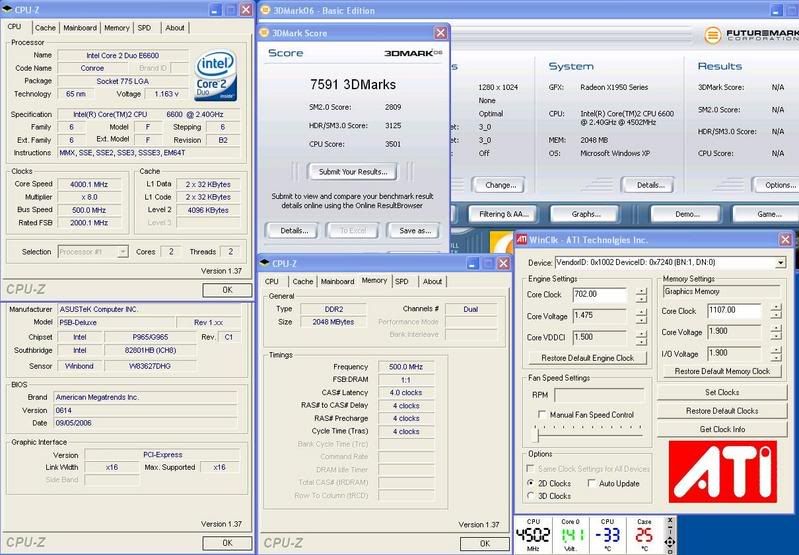Decrease Memory Core Clock with down arrow
Screen dimensions: 799x555
pyautogui.click(x=778, y=315)
